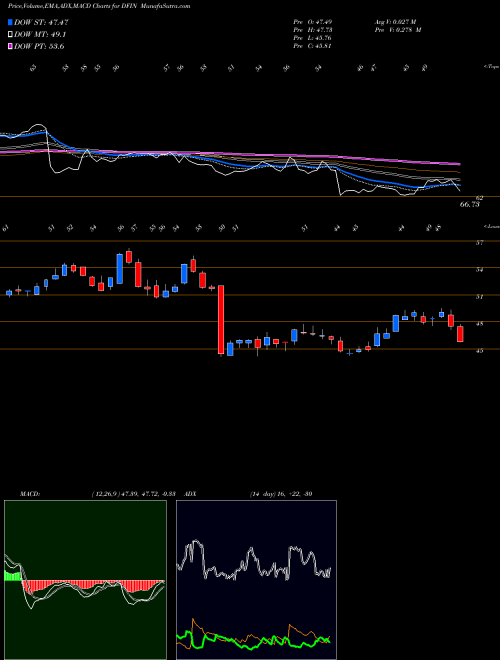
Task: Open the green MACD histogram chart panel
Action: click(85, 580)
